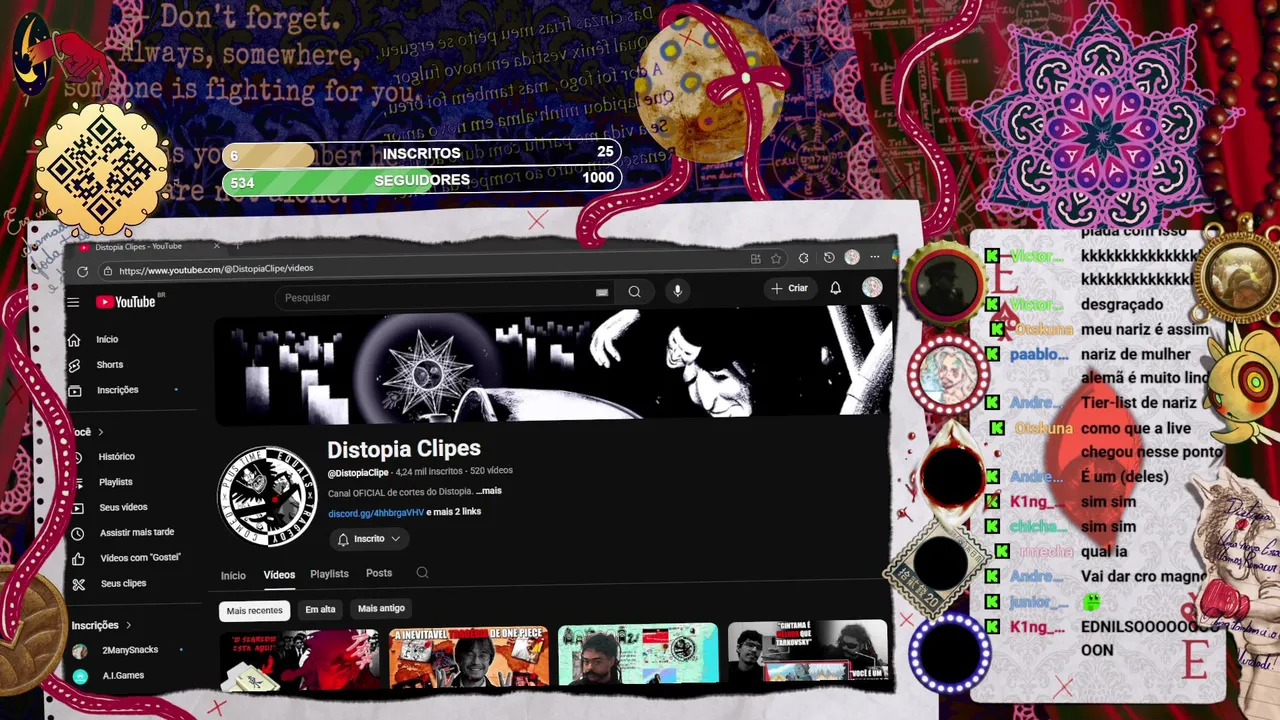Viewport: 1280px width, 720px height.
Task: Expand the channel description with ...mais
Action: (488, 491)
